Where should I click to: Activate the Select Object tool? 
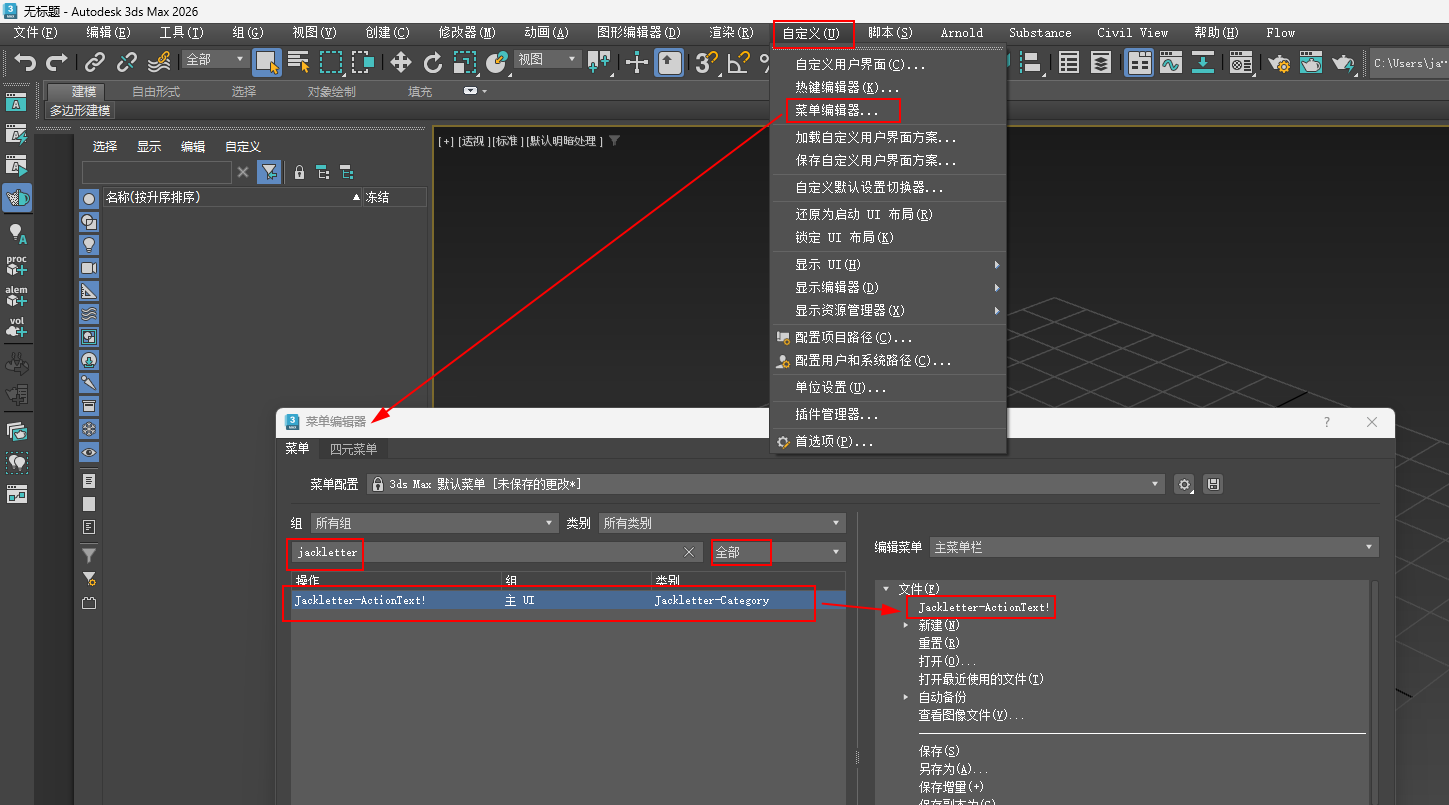(267, 63)
